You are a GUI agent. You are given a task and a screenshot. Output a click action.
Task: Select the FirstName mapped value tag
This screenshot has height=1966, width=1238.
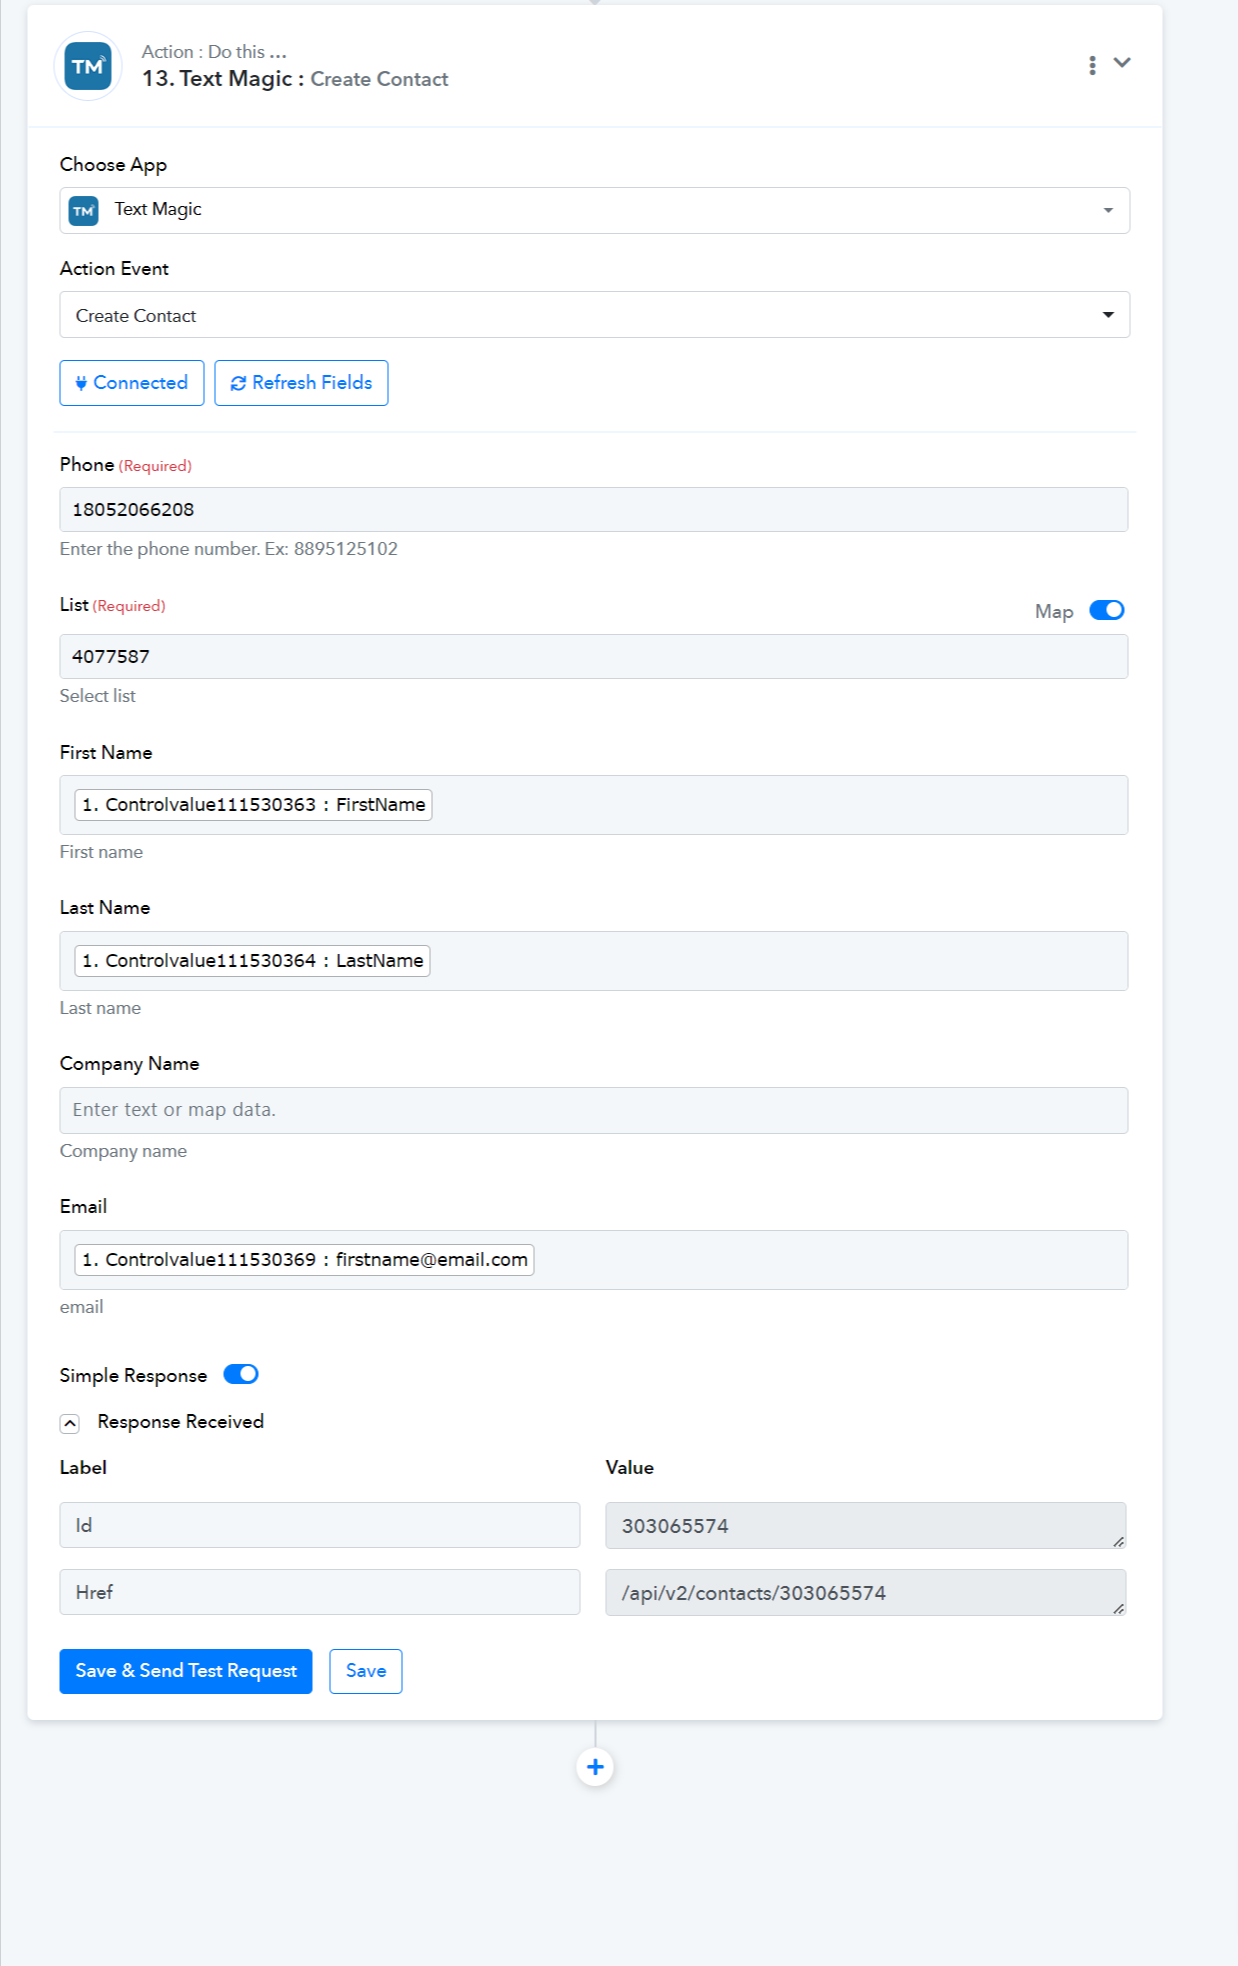pyautogui.click(x=253, y=805)
